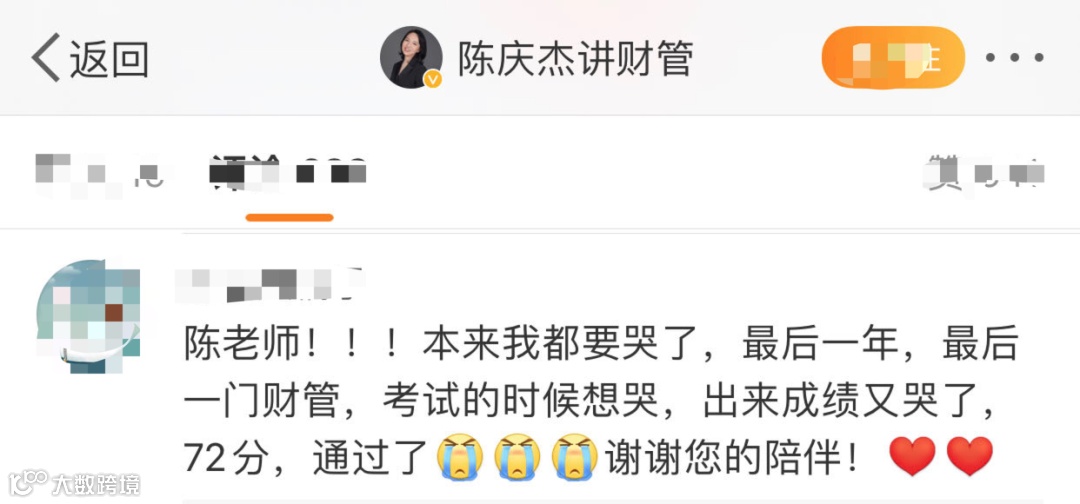Tap the back chevron arrow
Screen dimensions: 1080x504
pyautogui.click(x=45, y=58)
